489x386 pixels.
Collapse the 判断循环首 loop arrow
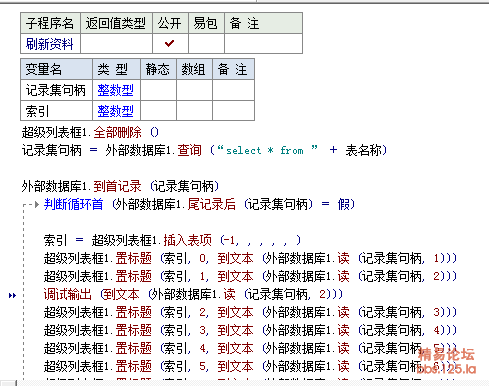point(37,204)
